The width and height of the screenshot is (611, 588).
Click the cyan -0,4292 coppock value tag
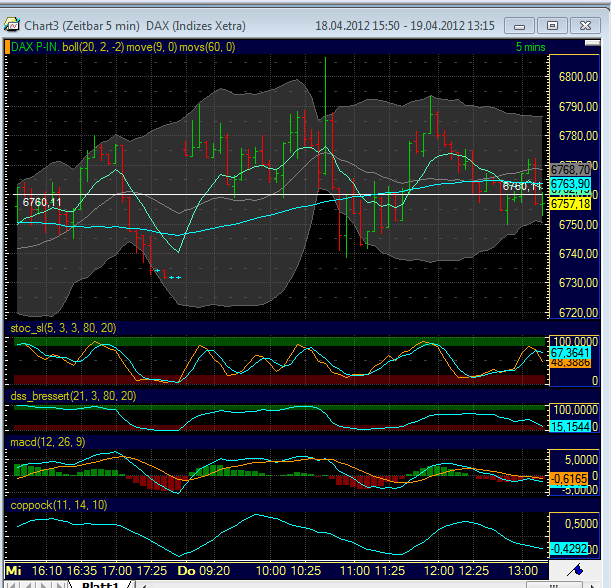569,549
